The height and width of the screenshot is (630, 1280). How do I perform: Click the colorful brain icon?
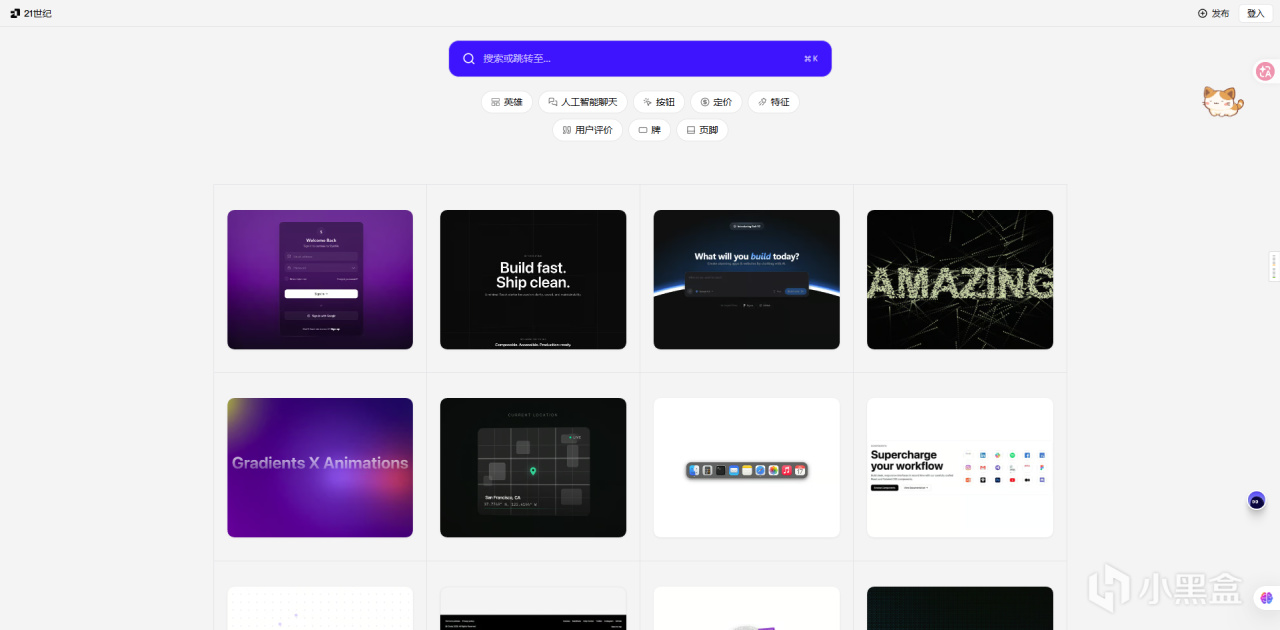[1267, 598]
